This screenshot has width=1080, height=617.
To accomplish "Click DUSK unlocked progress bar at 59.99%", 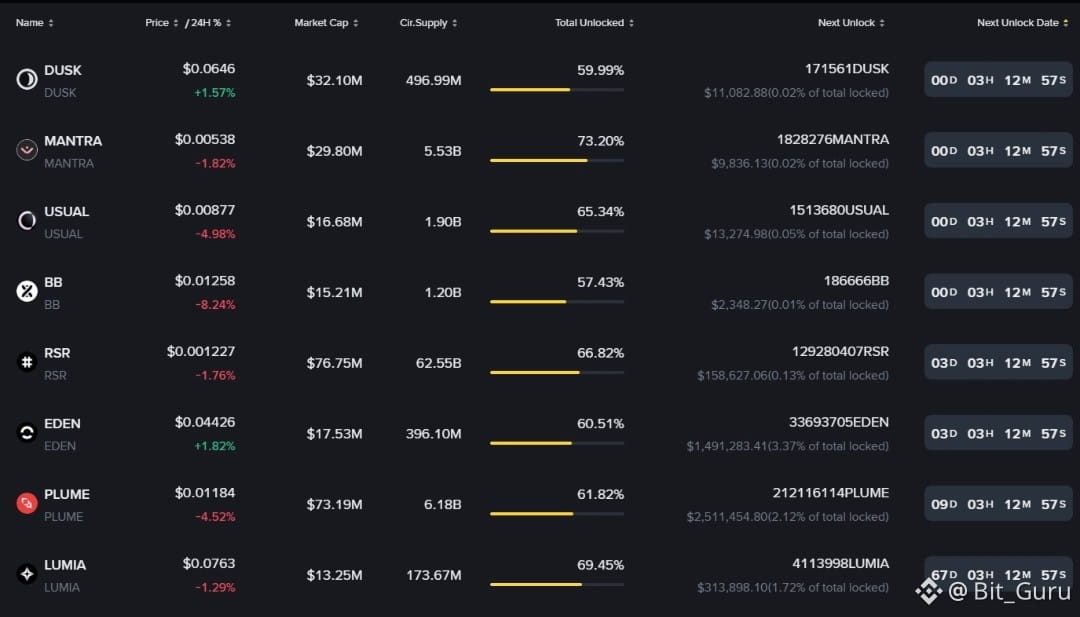I will click(557, 90).
